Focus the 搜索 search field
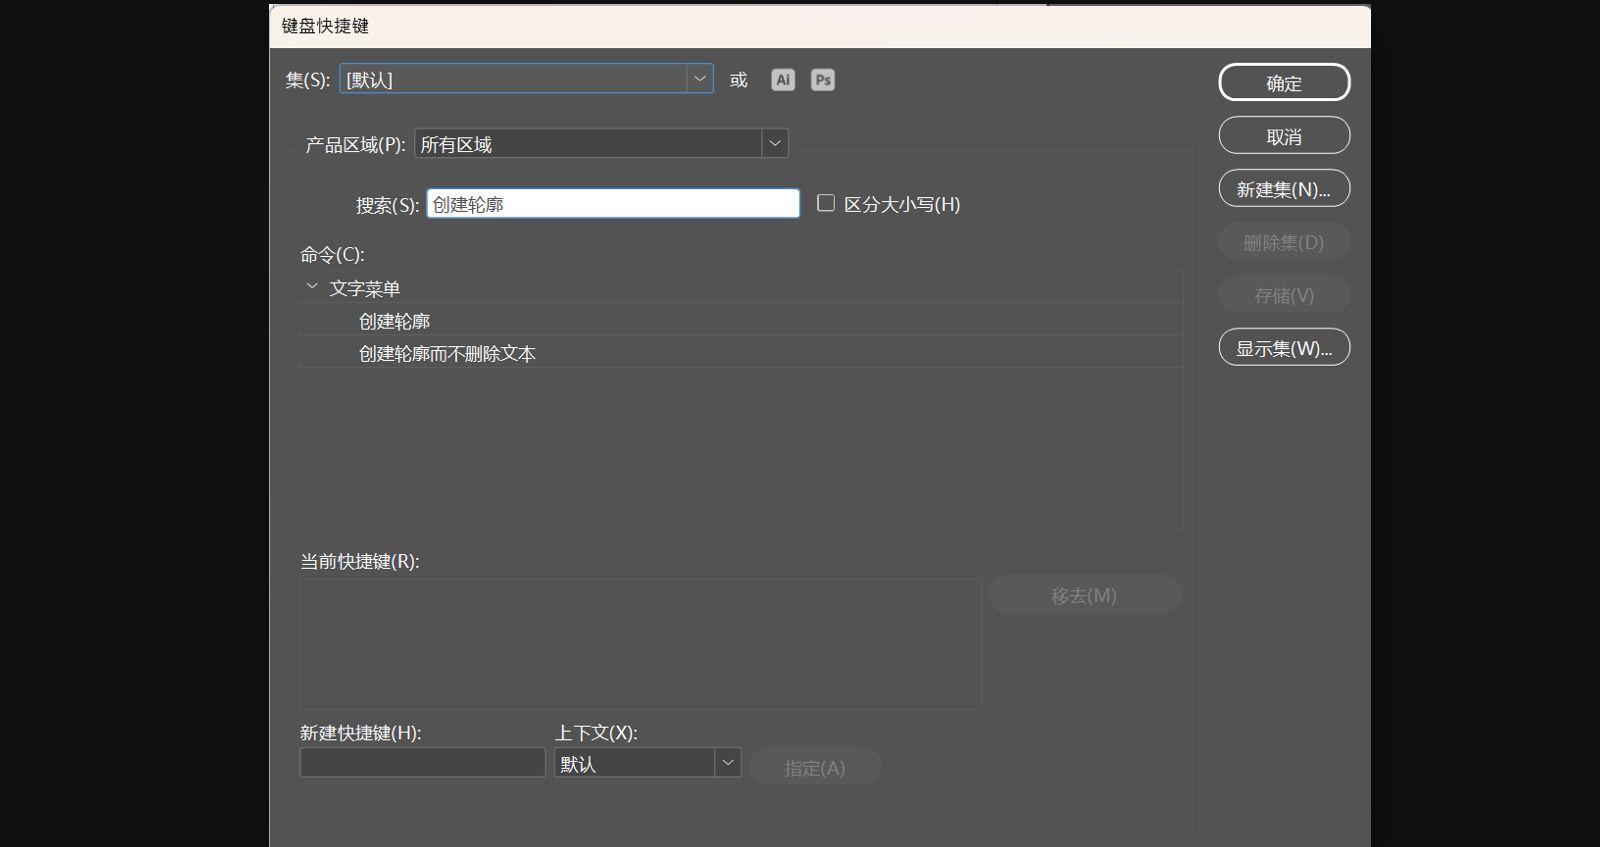The height and width of the screenshot is (847, 1600). (x=613, y=203)
